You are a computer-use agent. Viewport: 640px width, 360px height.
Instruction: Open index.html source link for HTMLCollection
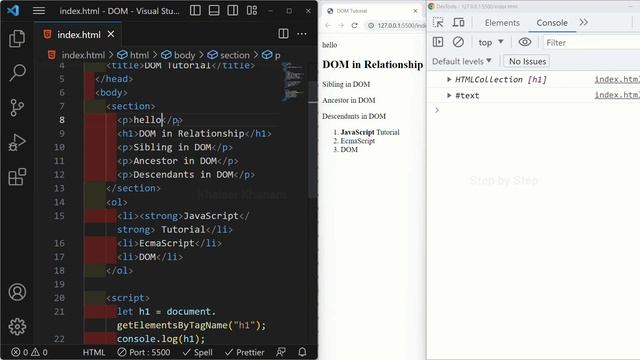(x=617, y=79)
